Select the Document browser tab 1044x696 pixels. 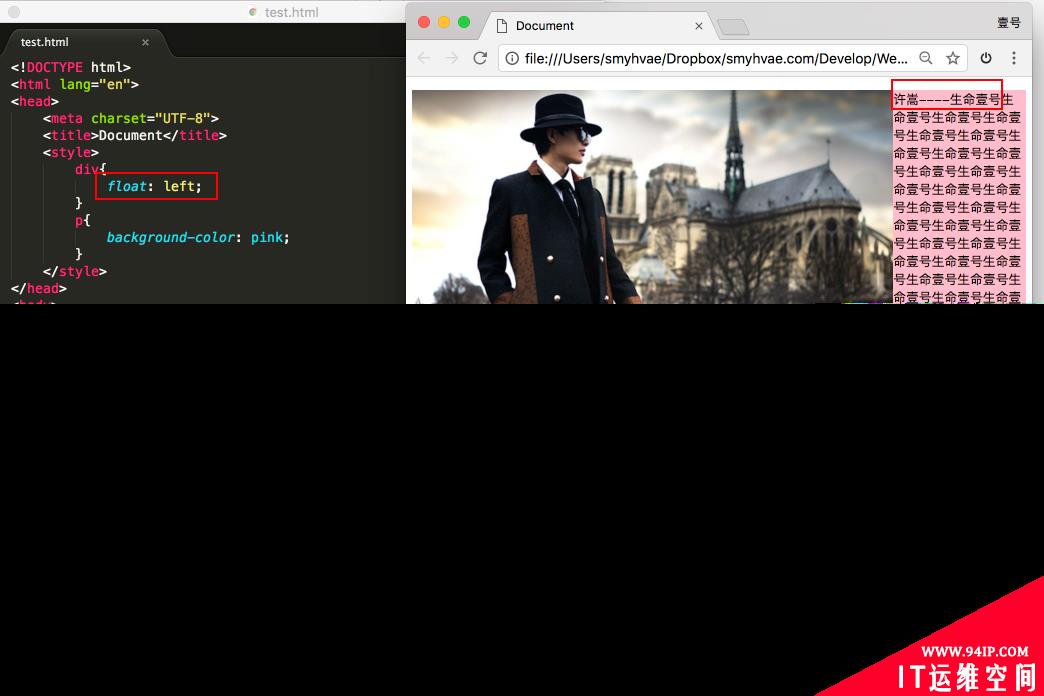[x=599, y=26]
